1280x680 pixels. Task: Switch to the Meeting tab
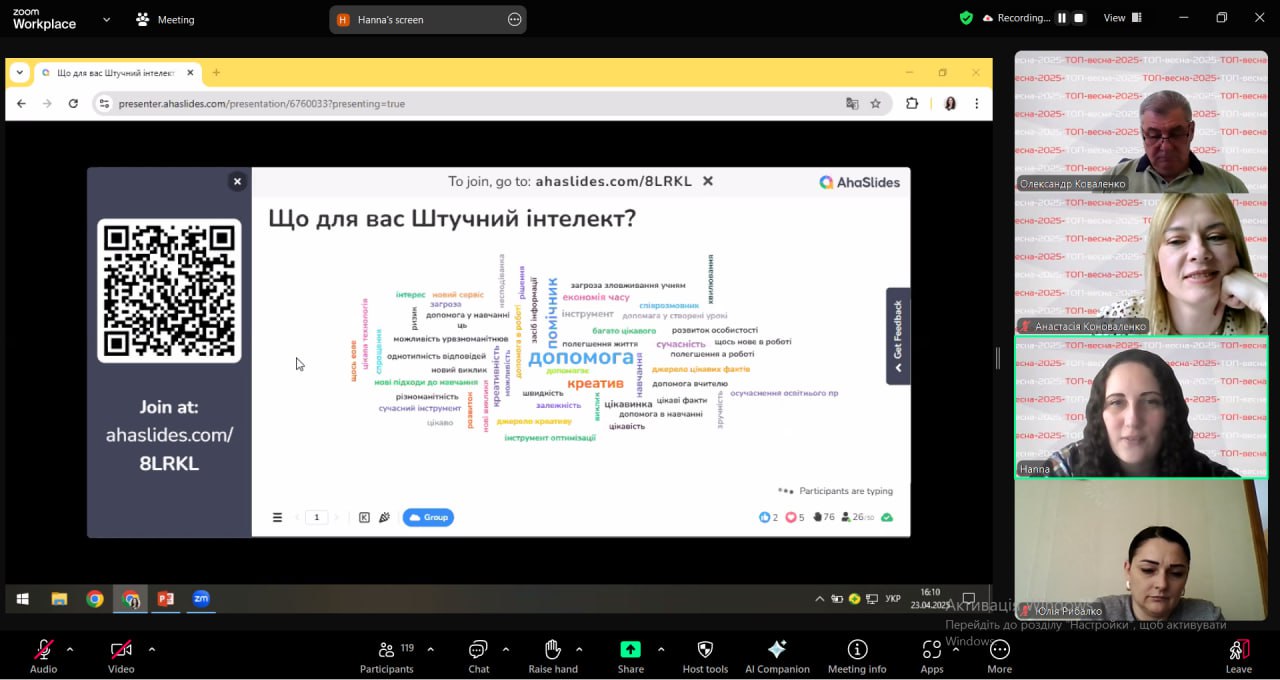(166, 19)
